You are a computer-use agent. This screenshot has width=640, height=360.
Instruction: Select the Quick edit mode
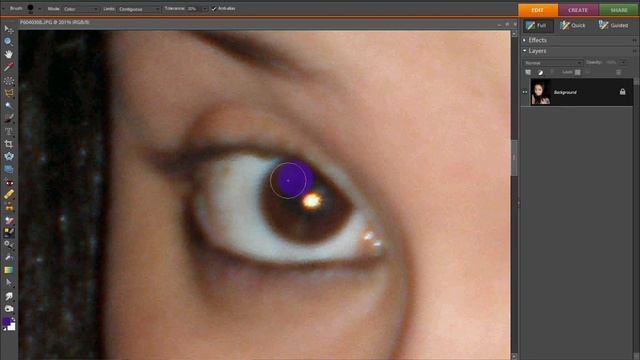(573, 25)
